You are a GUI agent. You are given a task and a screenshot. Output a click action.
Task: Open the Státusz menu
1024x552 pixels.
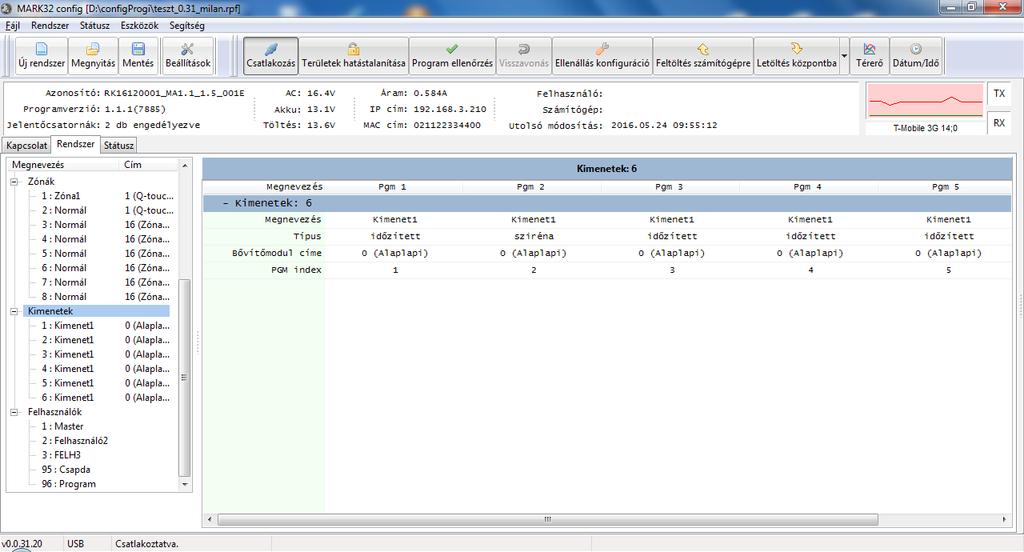pos(95,25)
